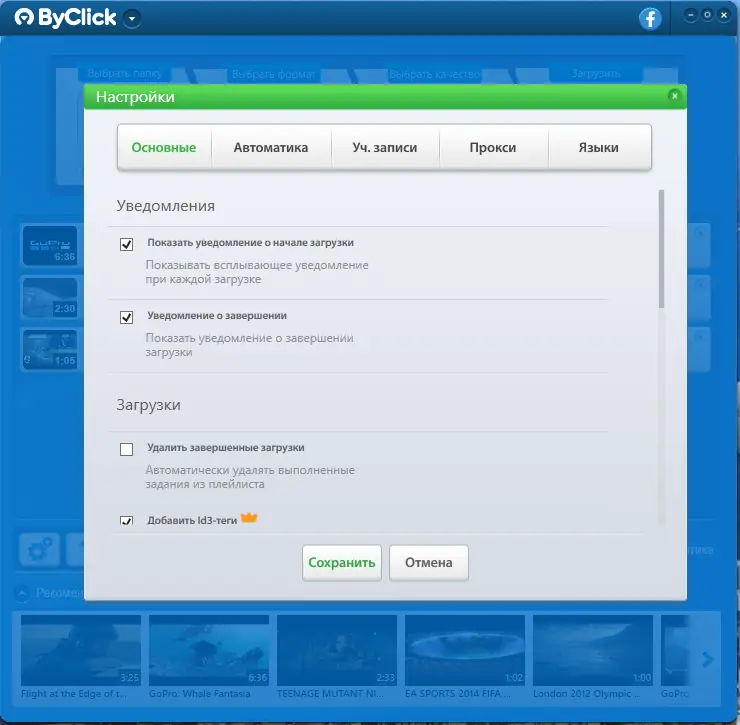This screenshot has width=740, height=725.
Task: Click Выбрать качество in background window
Action: point(435,75)
